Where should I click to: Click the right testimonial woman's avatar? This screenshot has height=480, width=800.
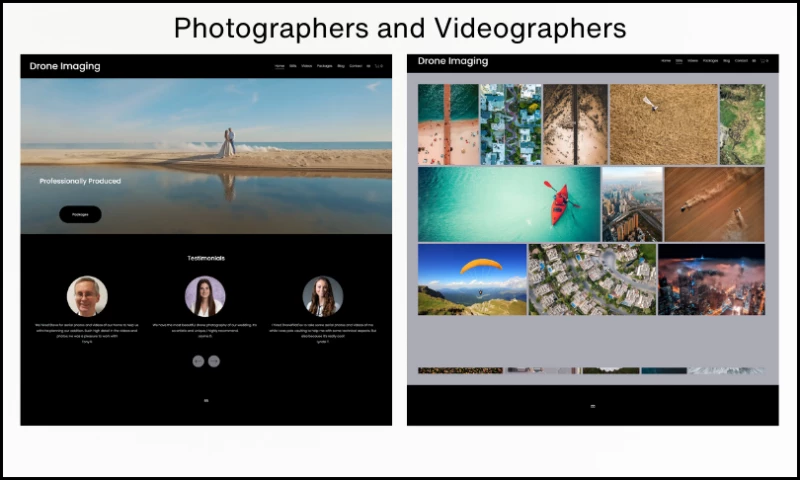(323, 296)
